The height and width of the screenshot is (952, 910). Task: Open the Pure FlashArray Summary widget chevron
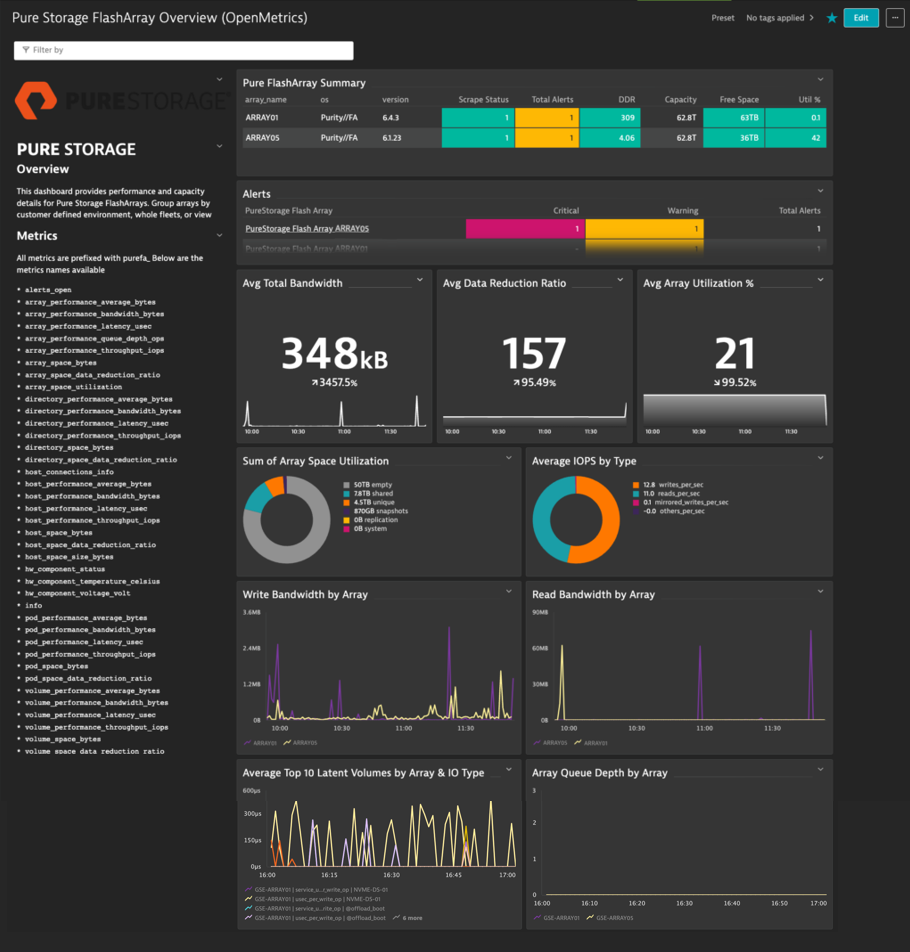click(820, 80)
